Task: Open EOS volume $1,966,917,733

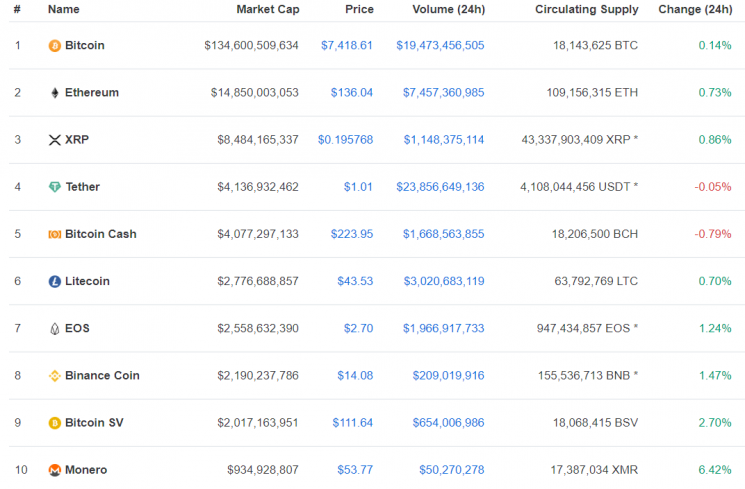Action: [x=444, y=328]
